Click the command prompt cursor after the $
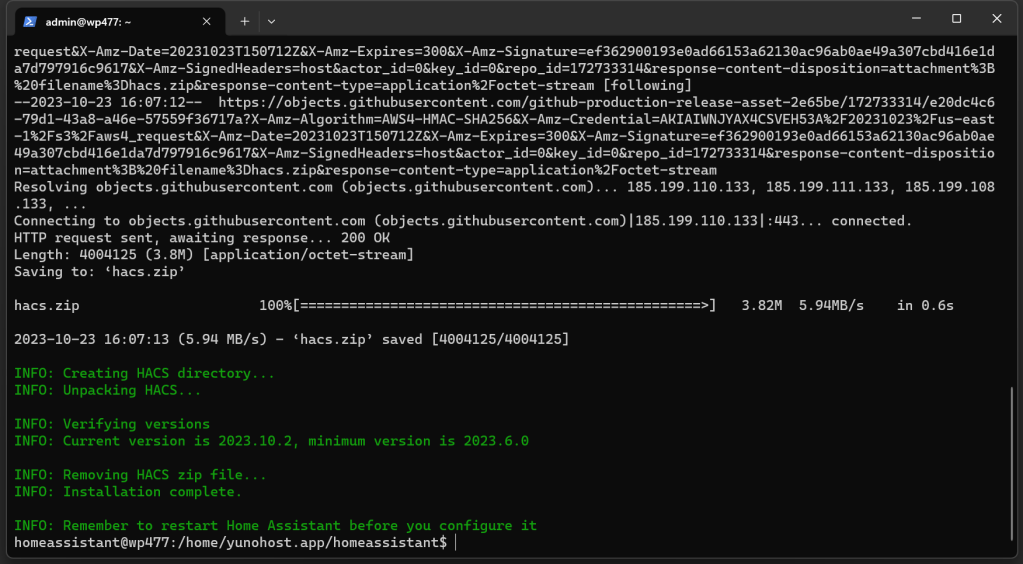 [x=456, y=542]
